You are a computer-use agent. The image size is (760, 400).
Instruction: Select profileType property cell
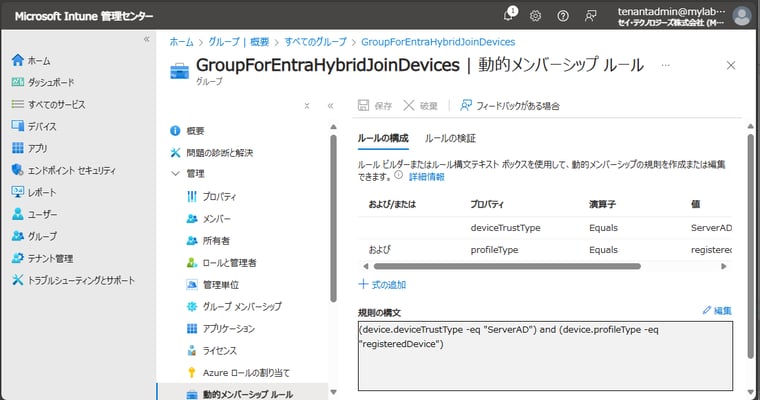point(494,250)
